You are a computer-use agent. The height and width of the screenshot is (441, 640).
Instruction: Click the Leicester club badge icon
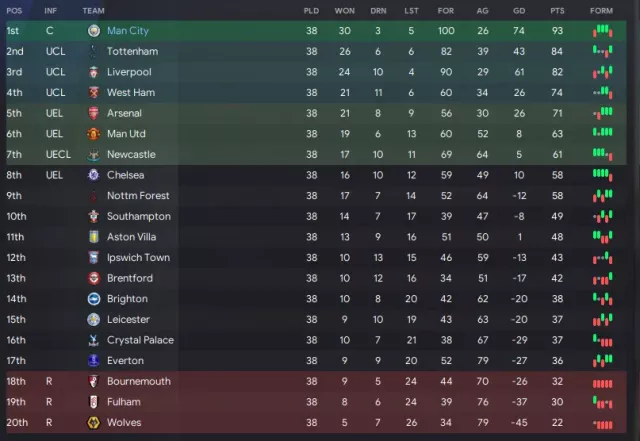(94, 319)
